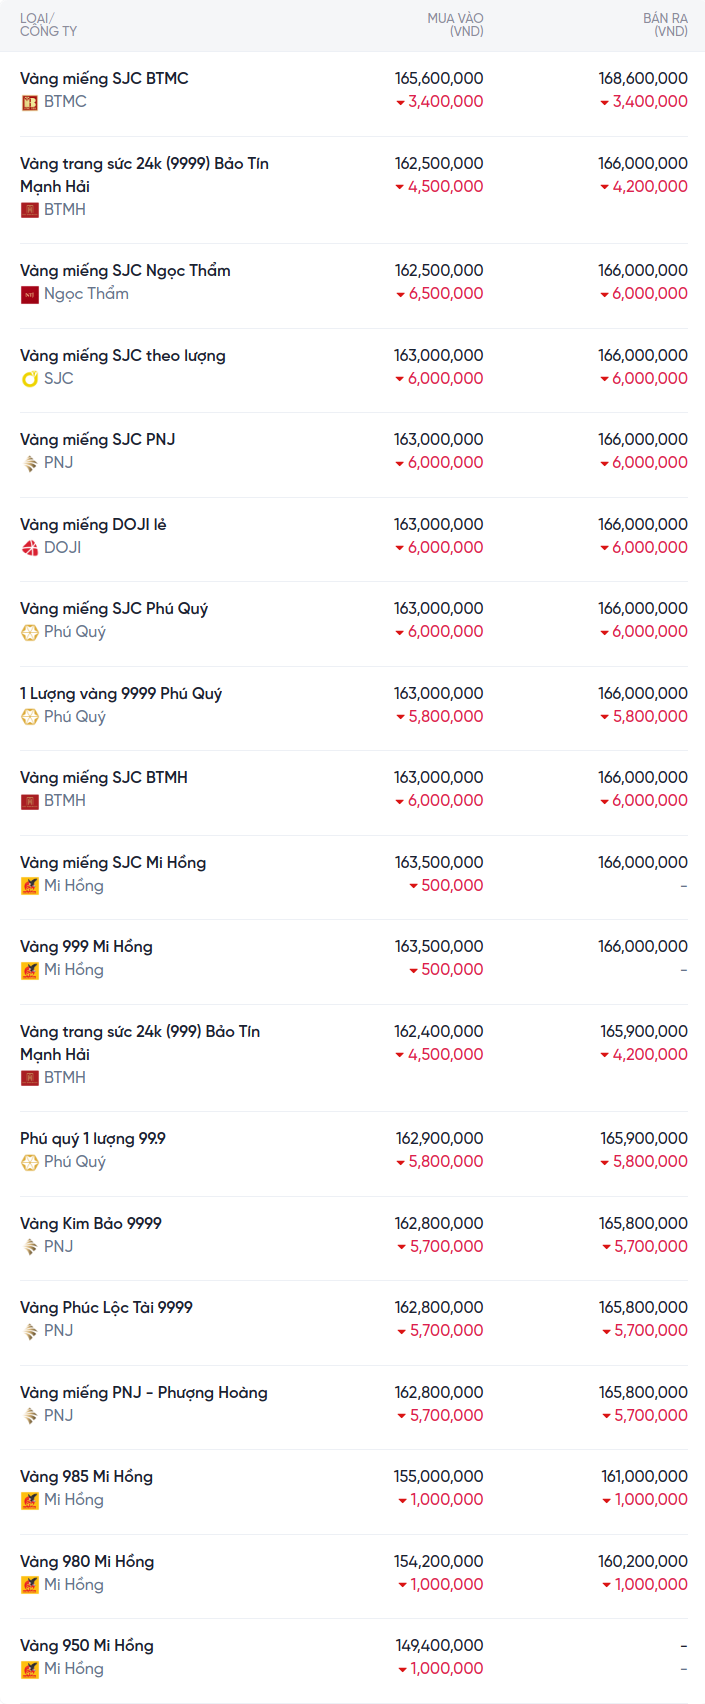Click Mi Hồng logo under Vàng 950 Mi Hồng
This screenshot has width=705, height=1704.
30,1669
